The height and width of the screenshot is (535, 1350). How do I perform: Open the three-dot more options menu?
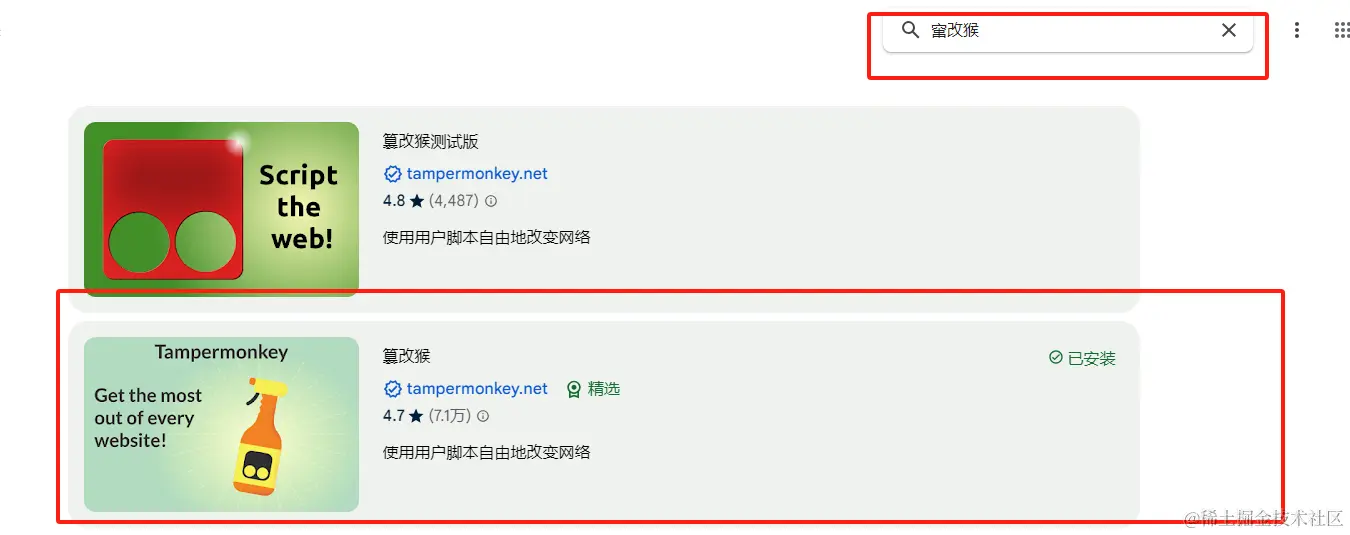[x=1297, y=30]
